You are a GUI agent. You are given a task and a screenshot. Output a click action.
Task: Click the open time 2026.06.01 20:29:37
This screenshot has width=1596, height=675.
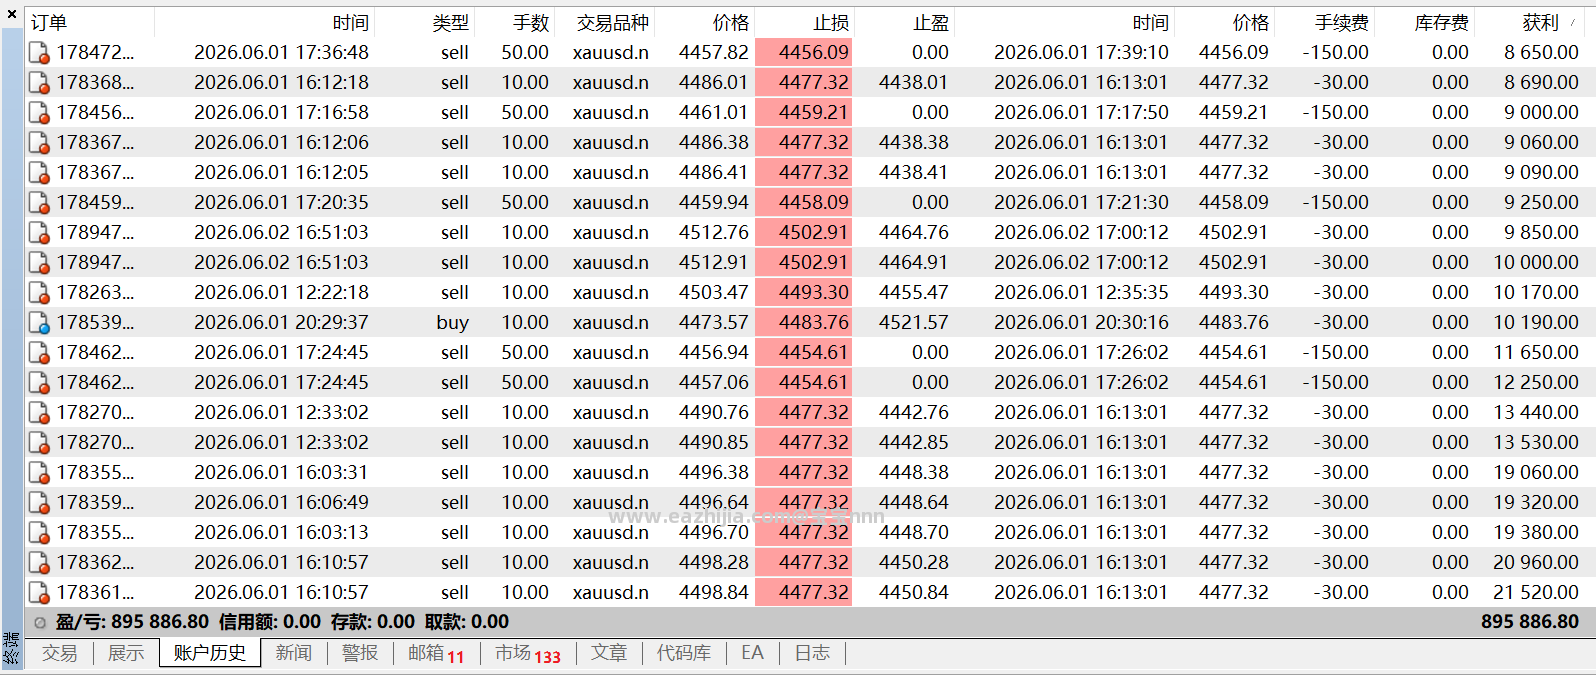281,322
